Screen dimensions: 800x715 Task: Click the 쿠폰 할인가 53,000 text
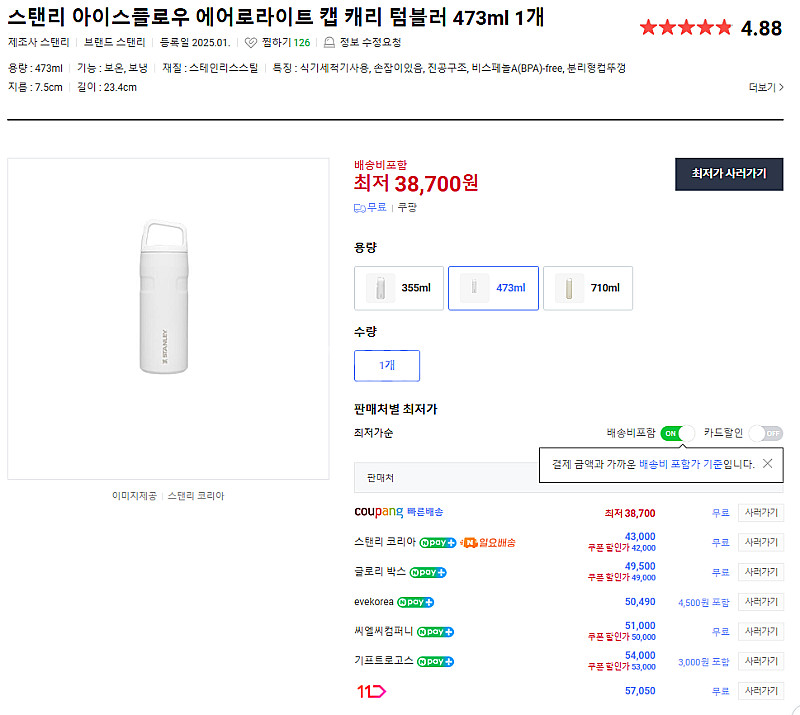621,667
